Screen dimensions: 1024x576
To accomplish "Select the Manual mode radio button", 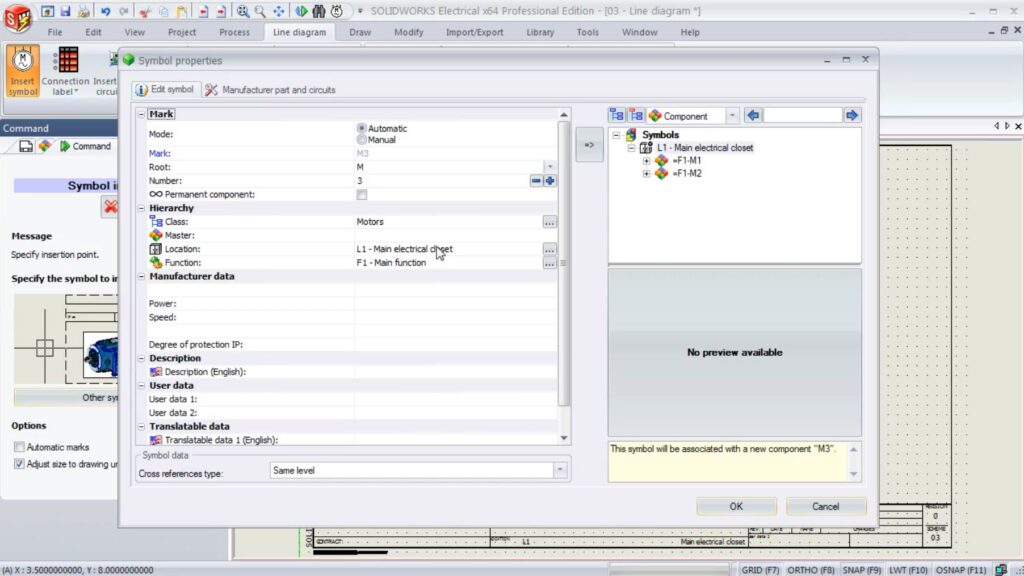I will point(361,140).
